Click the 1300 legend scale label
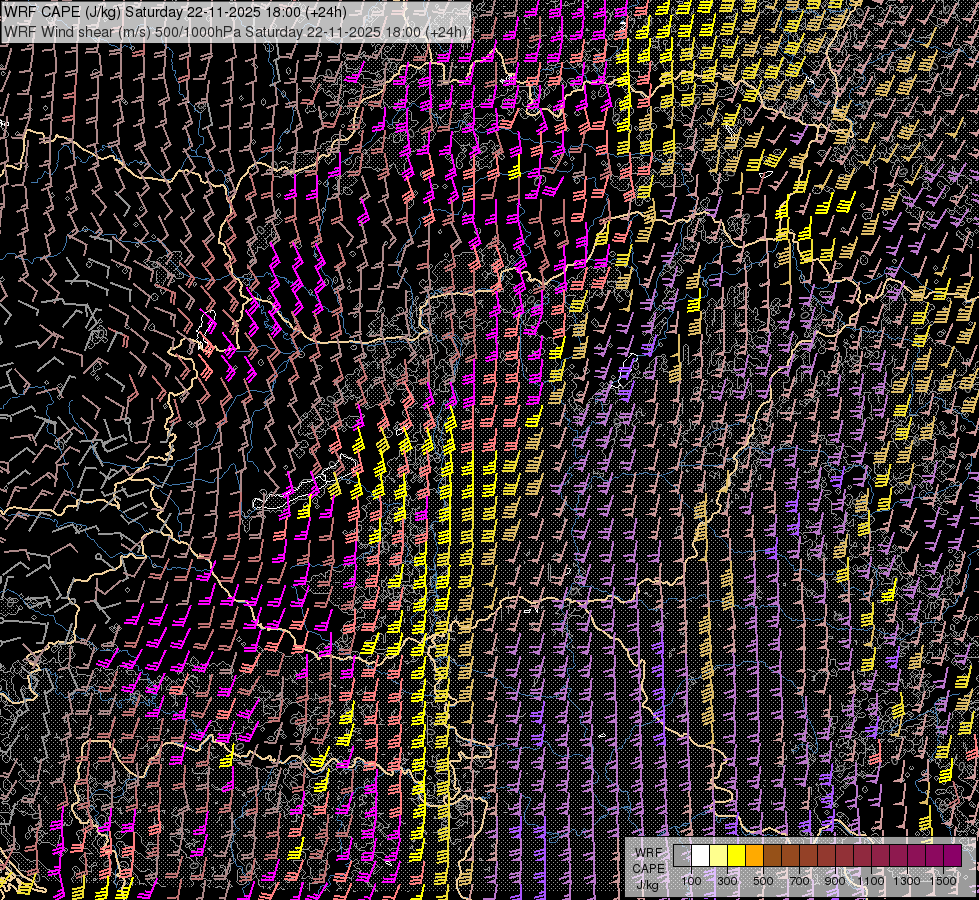The height and width of the screenshot is (900, 979). 907,881
